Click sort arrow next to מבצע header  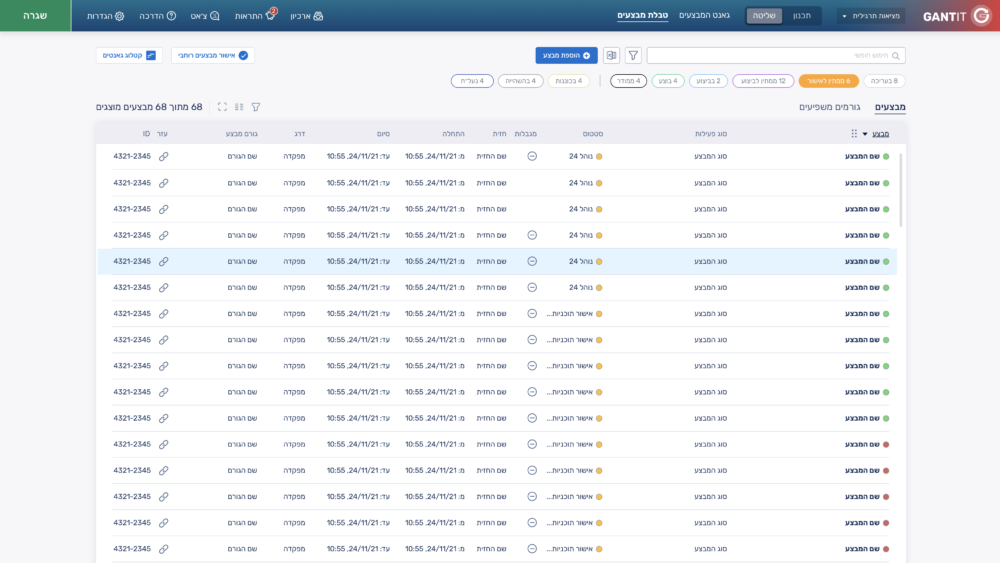click(x=865, y=135)
